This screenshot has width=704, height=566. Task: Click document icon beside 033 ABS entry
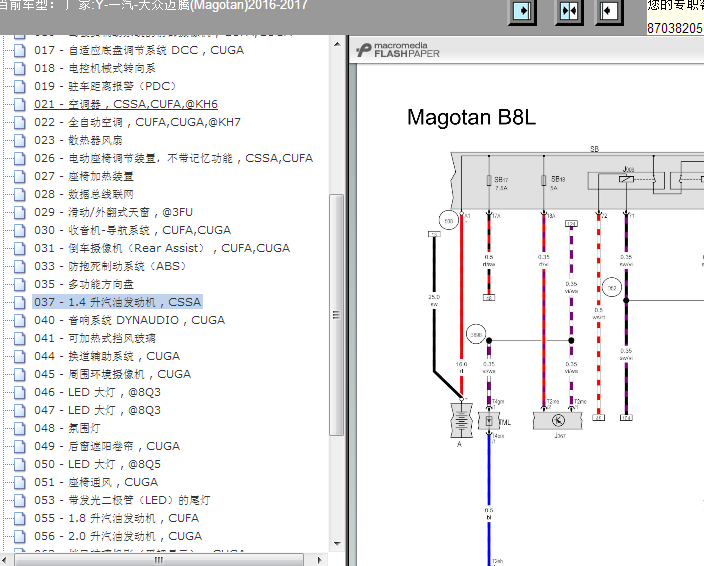click(x=19, y=266)
